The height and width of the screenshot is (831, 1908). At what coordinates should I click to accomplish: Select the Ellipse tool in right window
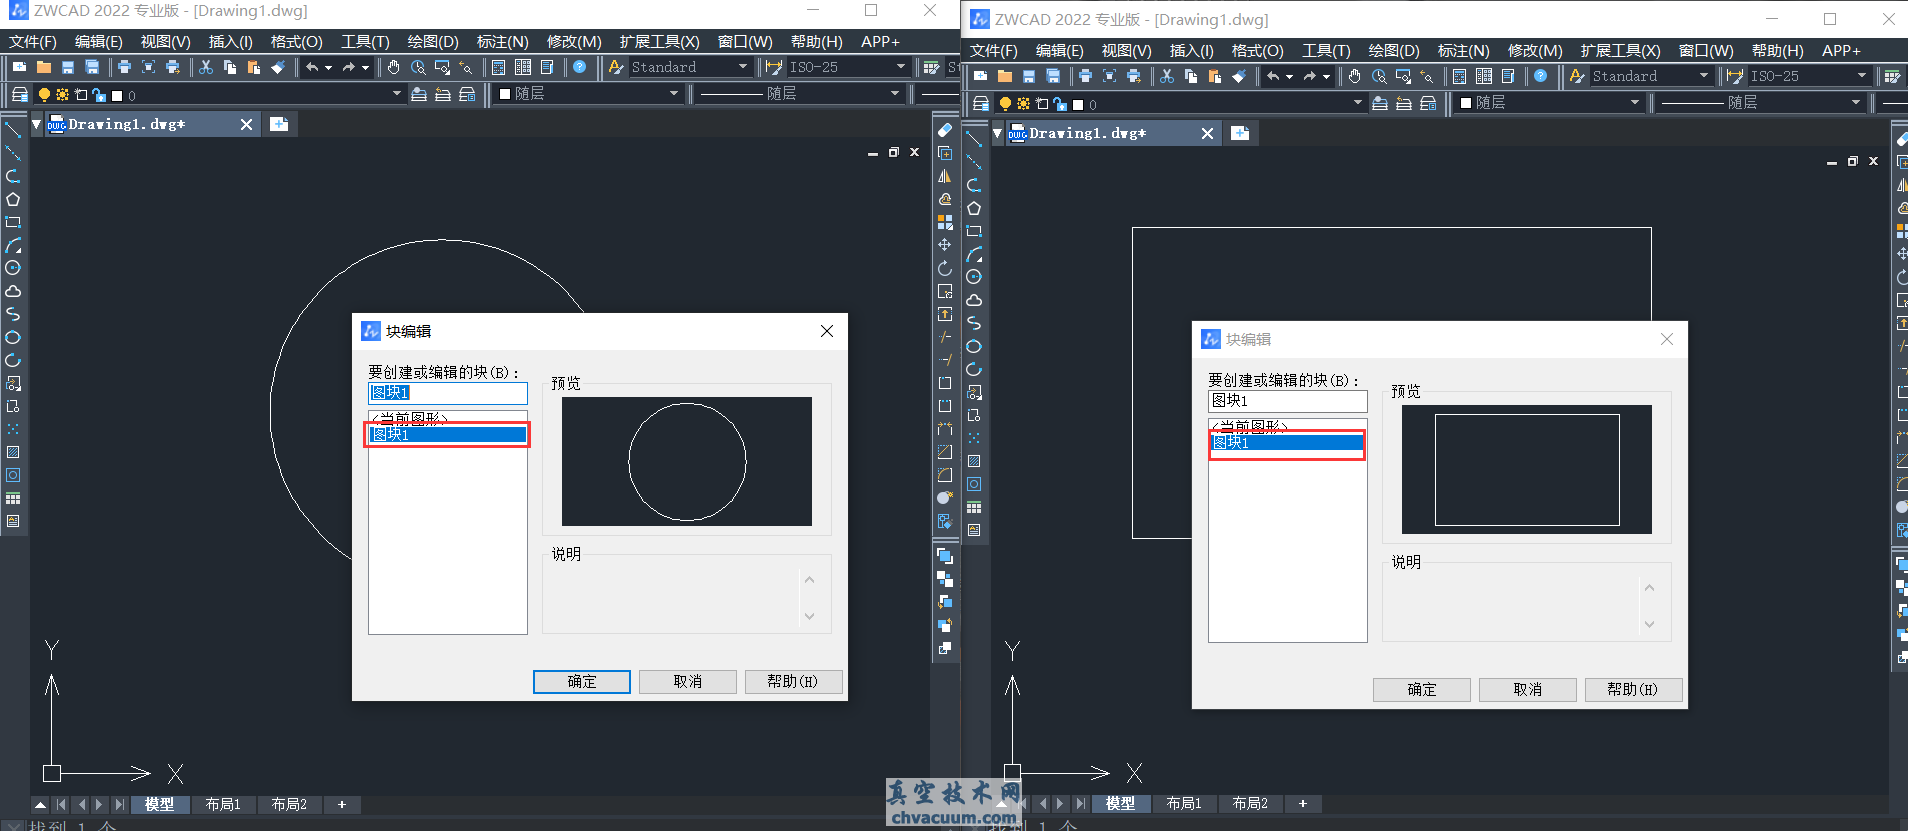(x=974, y=346)
